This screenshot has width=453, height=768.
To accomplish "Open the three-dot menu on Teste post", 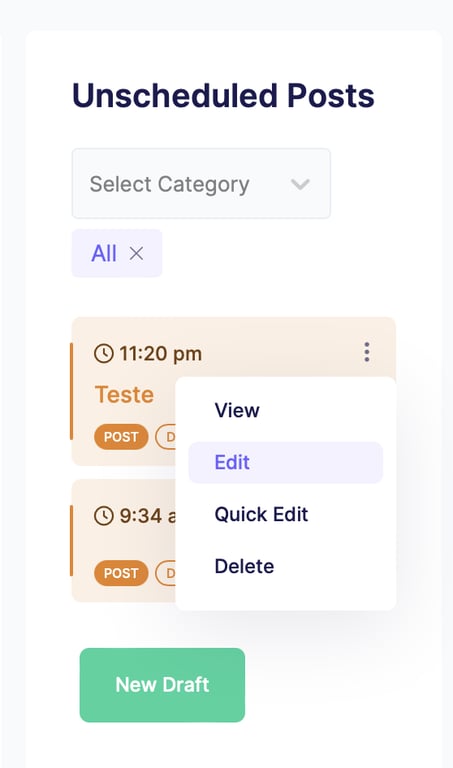I will click(367, 352).
